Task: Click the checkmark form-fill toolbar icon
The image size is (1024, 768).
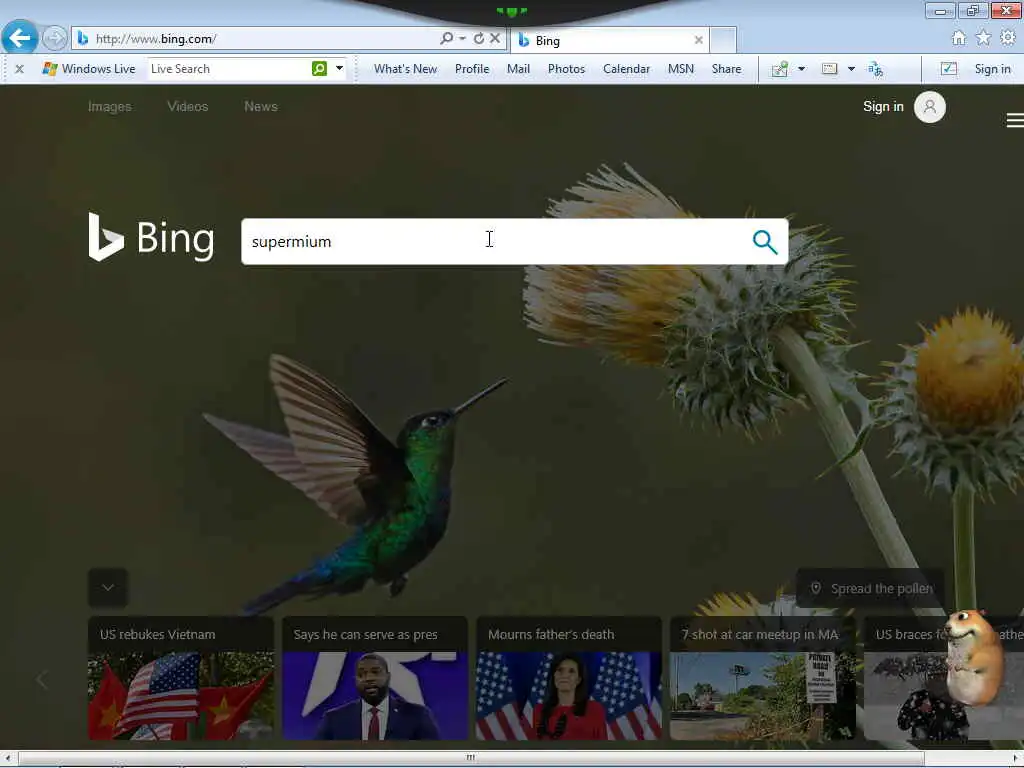Action: (x=948, y=69)
